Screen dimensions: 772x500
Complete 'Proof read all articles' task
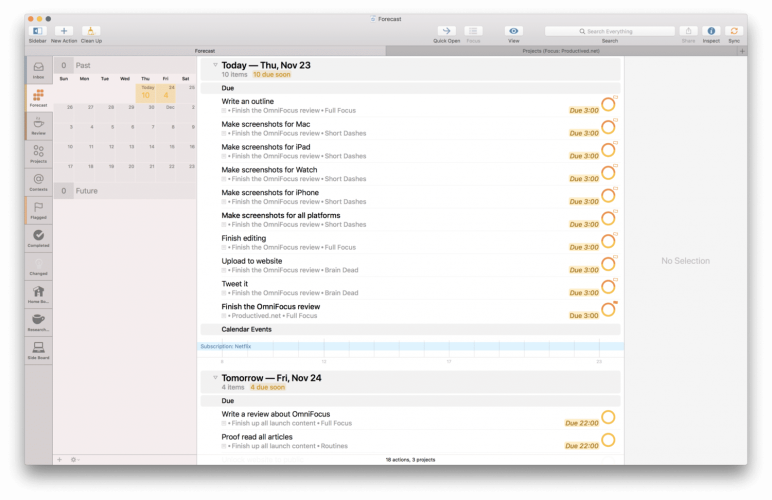pyautogui.click(x=607, y=440)
